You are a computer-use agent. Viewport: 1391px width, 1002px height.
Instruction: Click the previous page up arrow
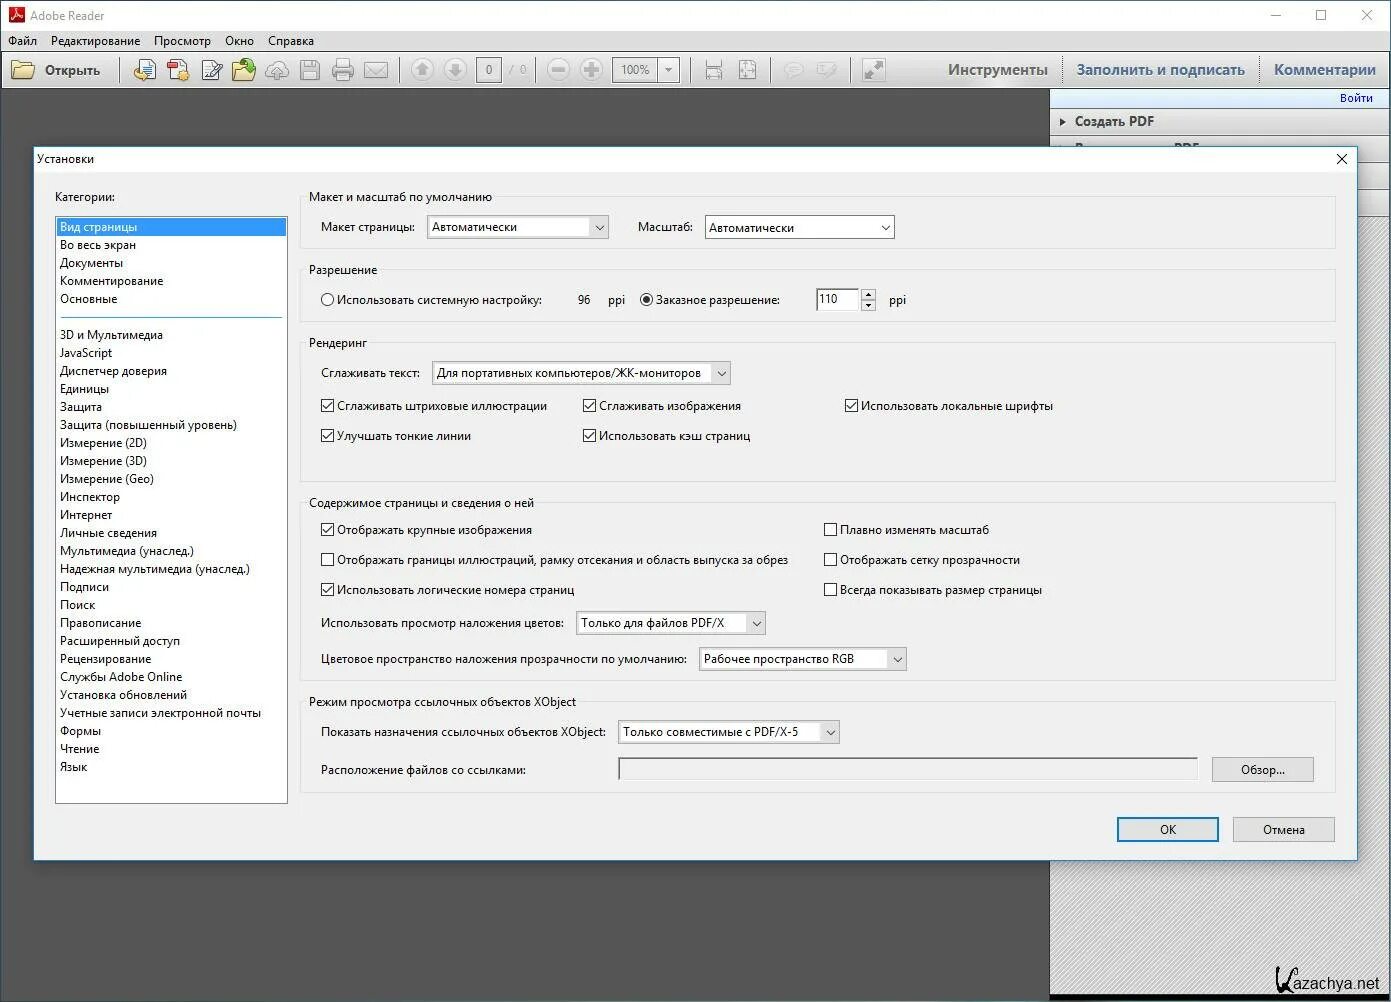[x=422, y=70]
